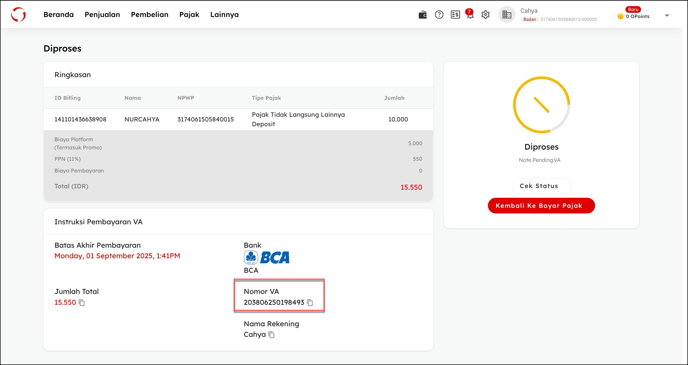Viewport: 688px width, 365px height.
Task: Click the Instruksi Pembayaran VA heading
Action: pos(98,222)
